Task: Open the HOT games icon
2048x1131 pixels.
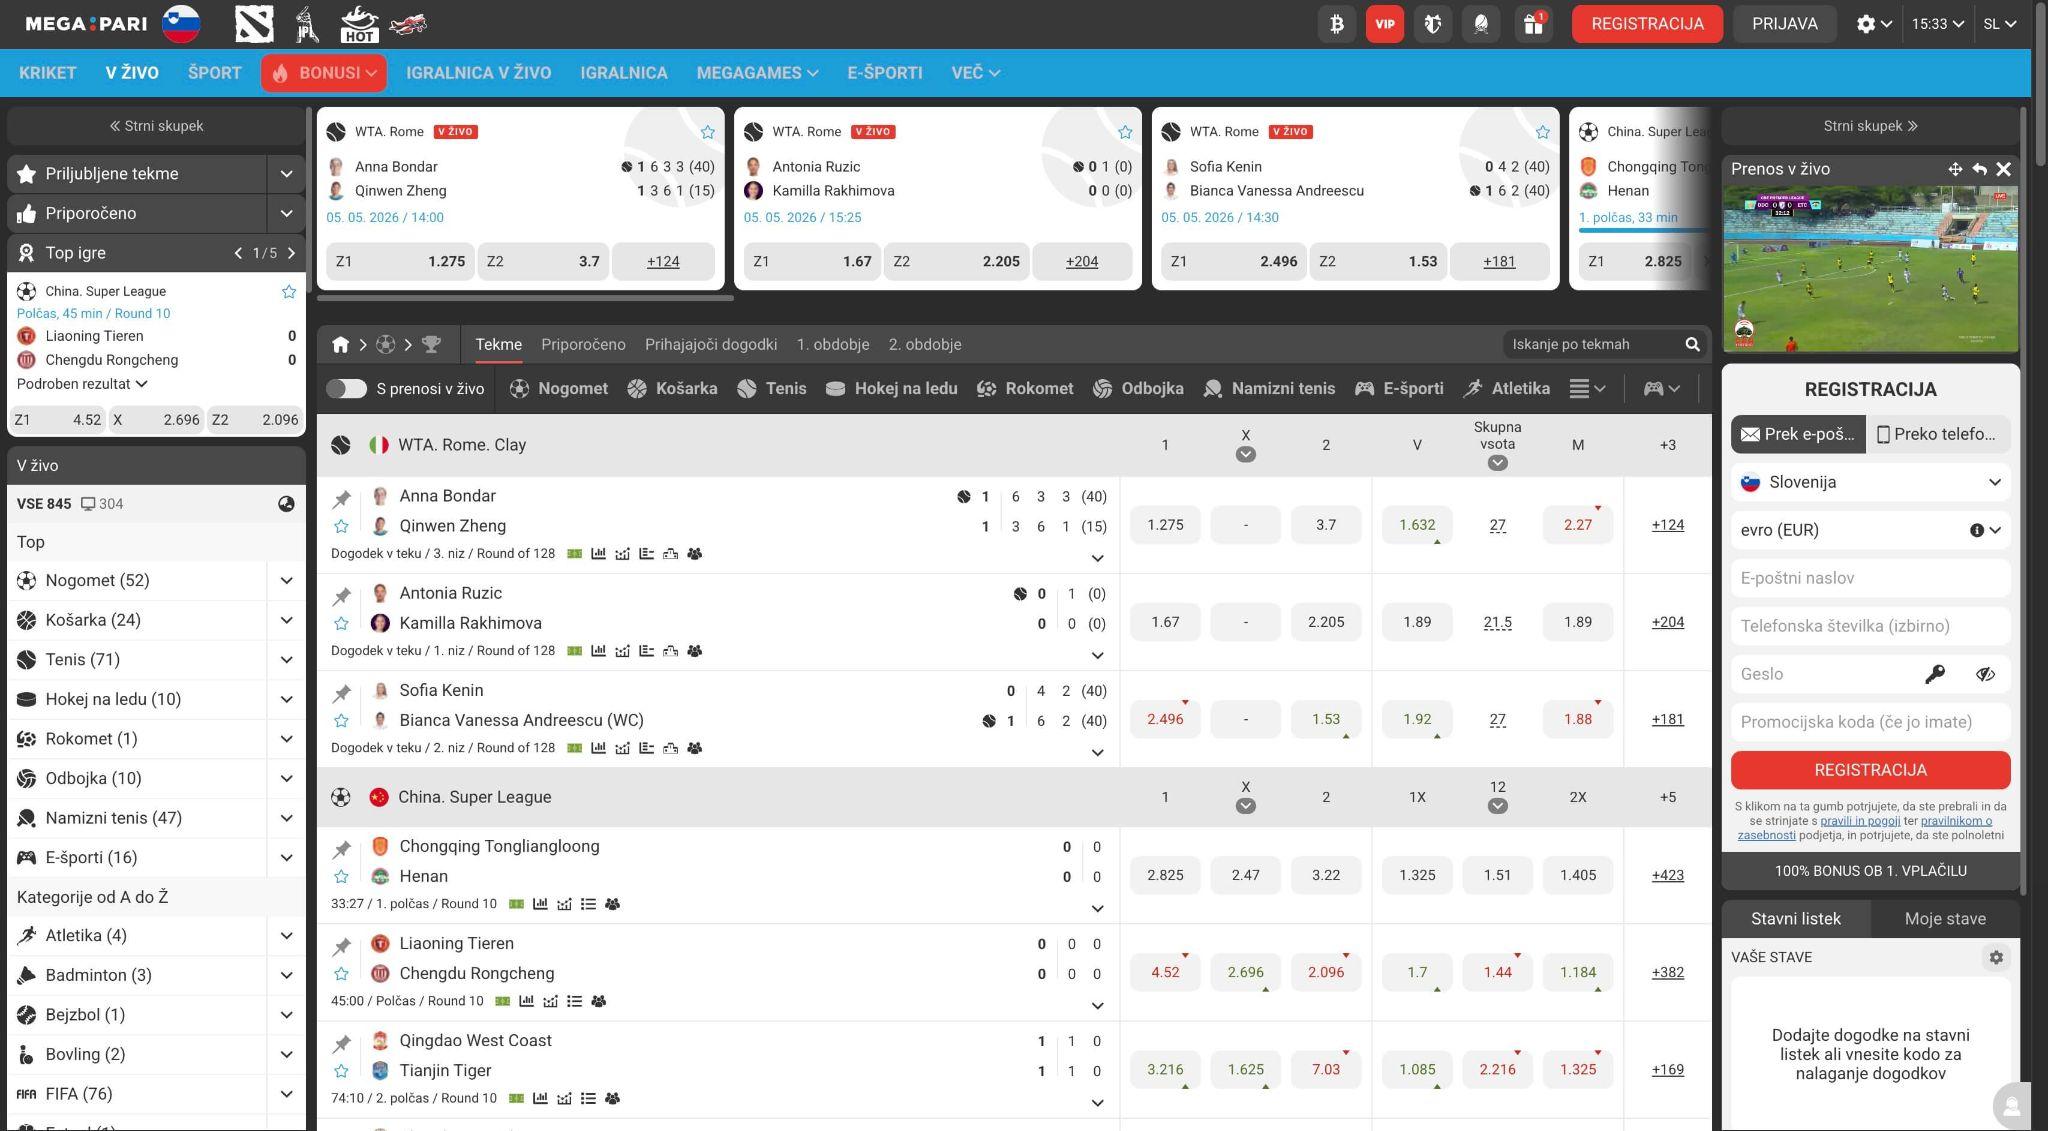Action: 359,24
